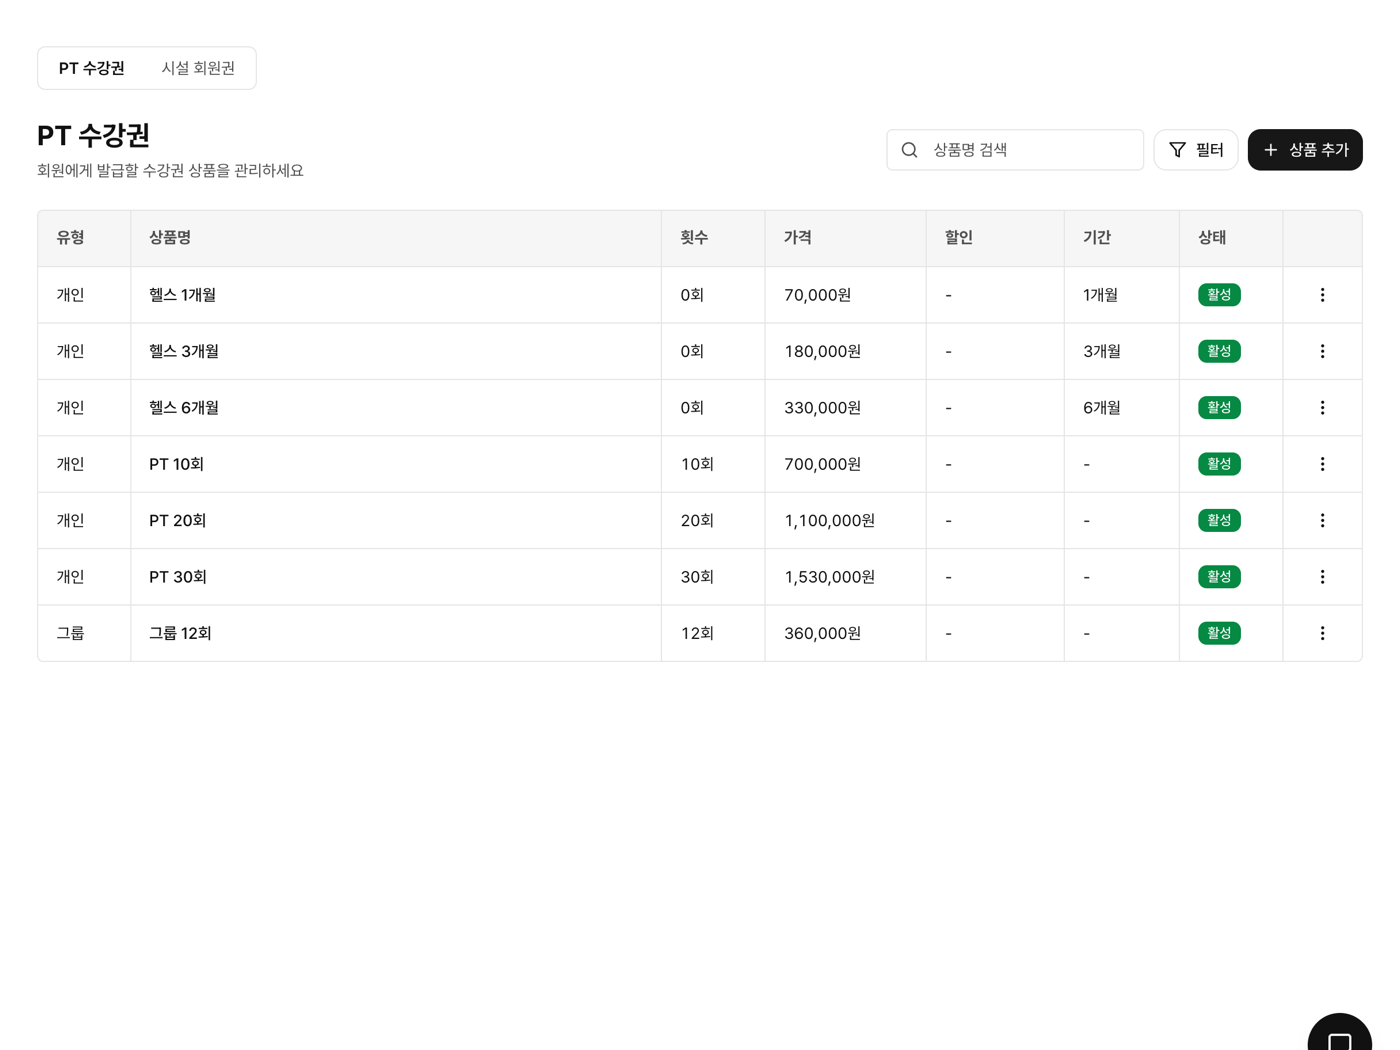
Task: Switch to the 시설 회원권 tab
Action: 198,68
